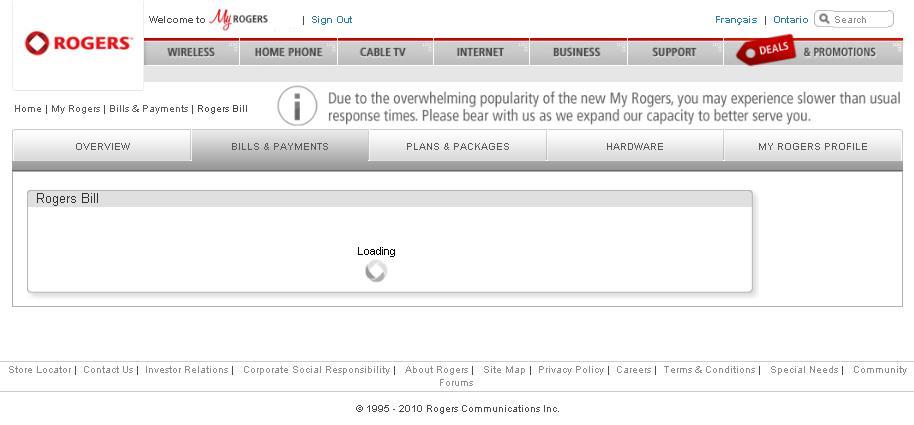Switch language to Français

click(736, 19)
